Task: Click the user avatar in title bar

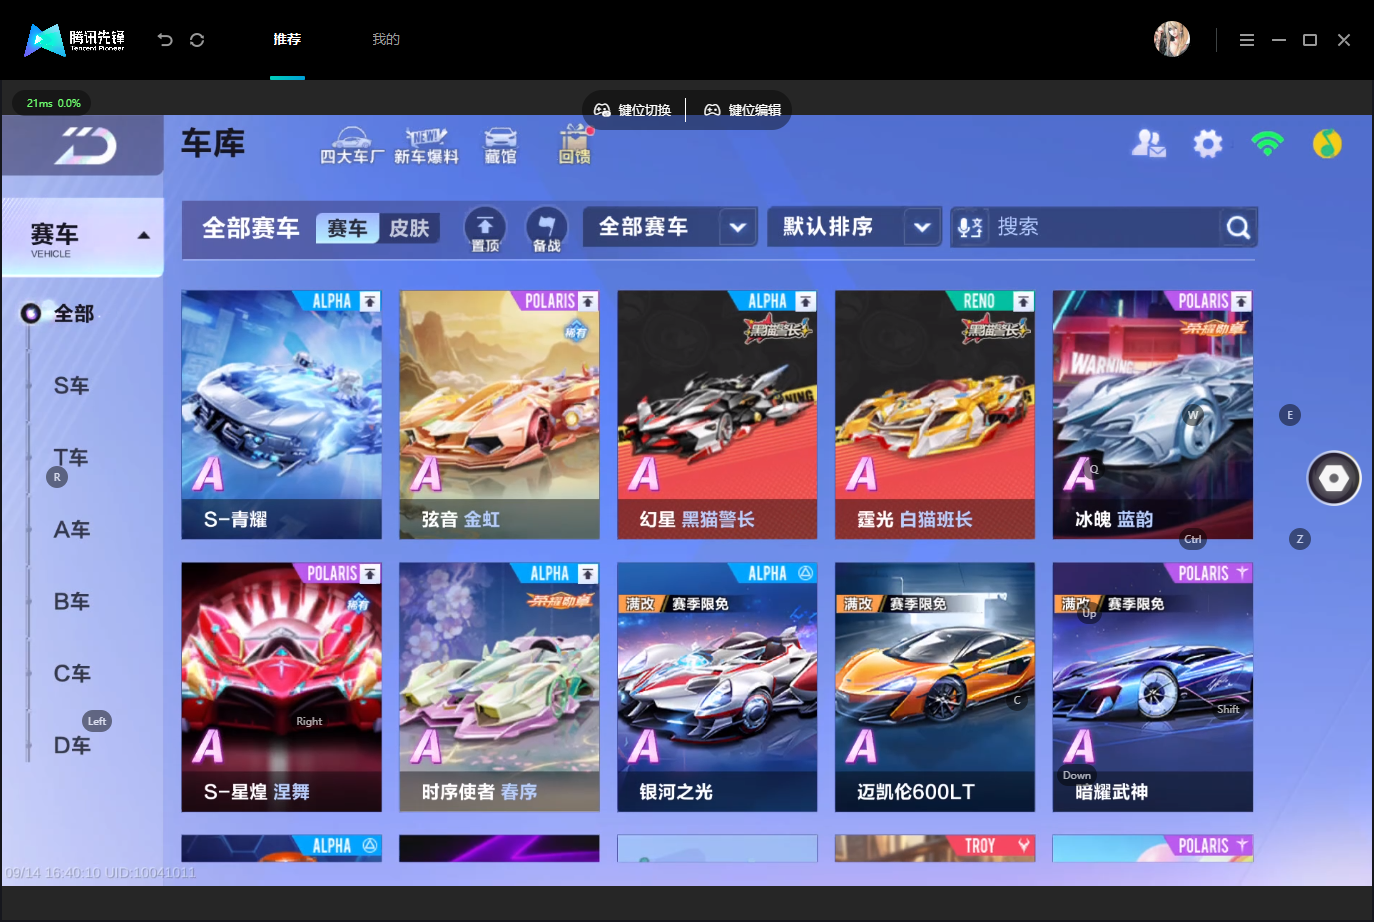Action: [x=1172, y=40]
